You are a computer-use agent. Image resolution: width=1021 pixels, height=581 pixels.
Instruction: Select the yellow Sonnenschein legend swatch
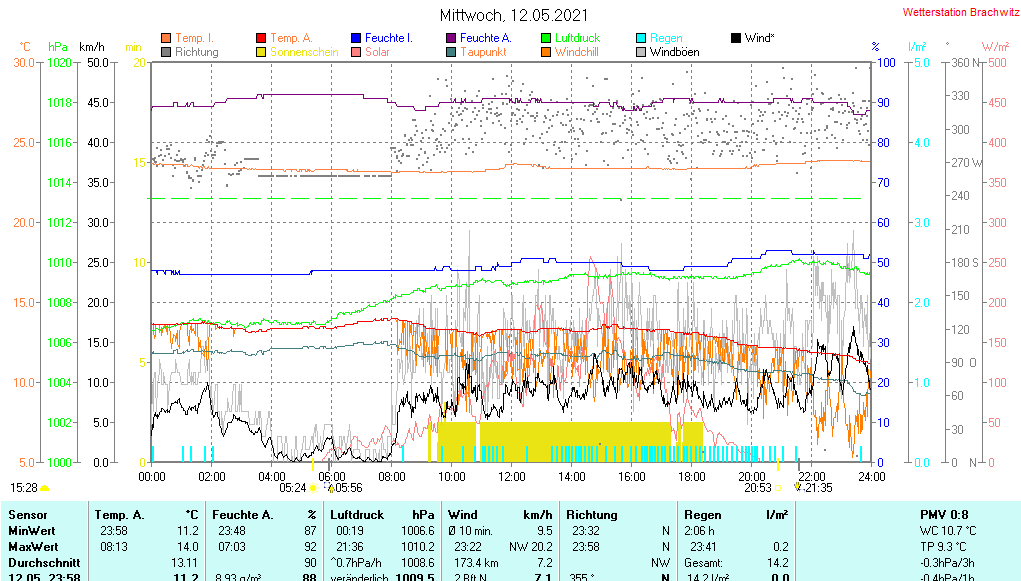point(262,52)
